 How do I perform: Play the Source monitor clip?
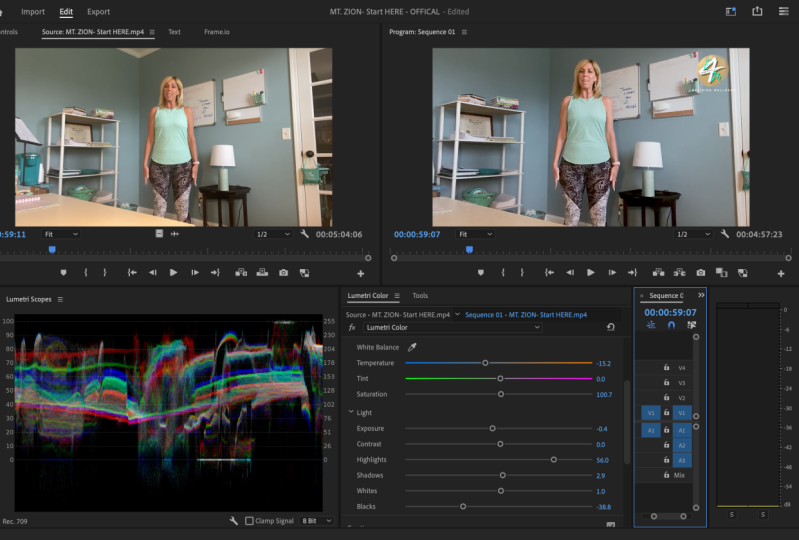[x=173, y=273]
